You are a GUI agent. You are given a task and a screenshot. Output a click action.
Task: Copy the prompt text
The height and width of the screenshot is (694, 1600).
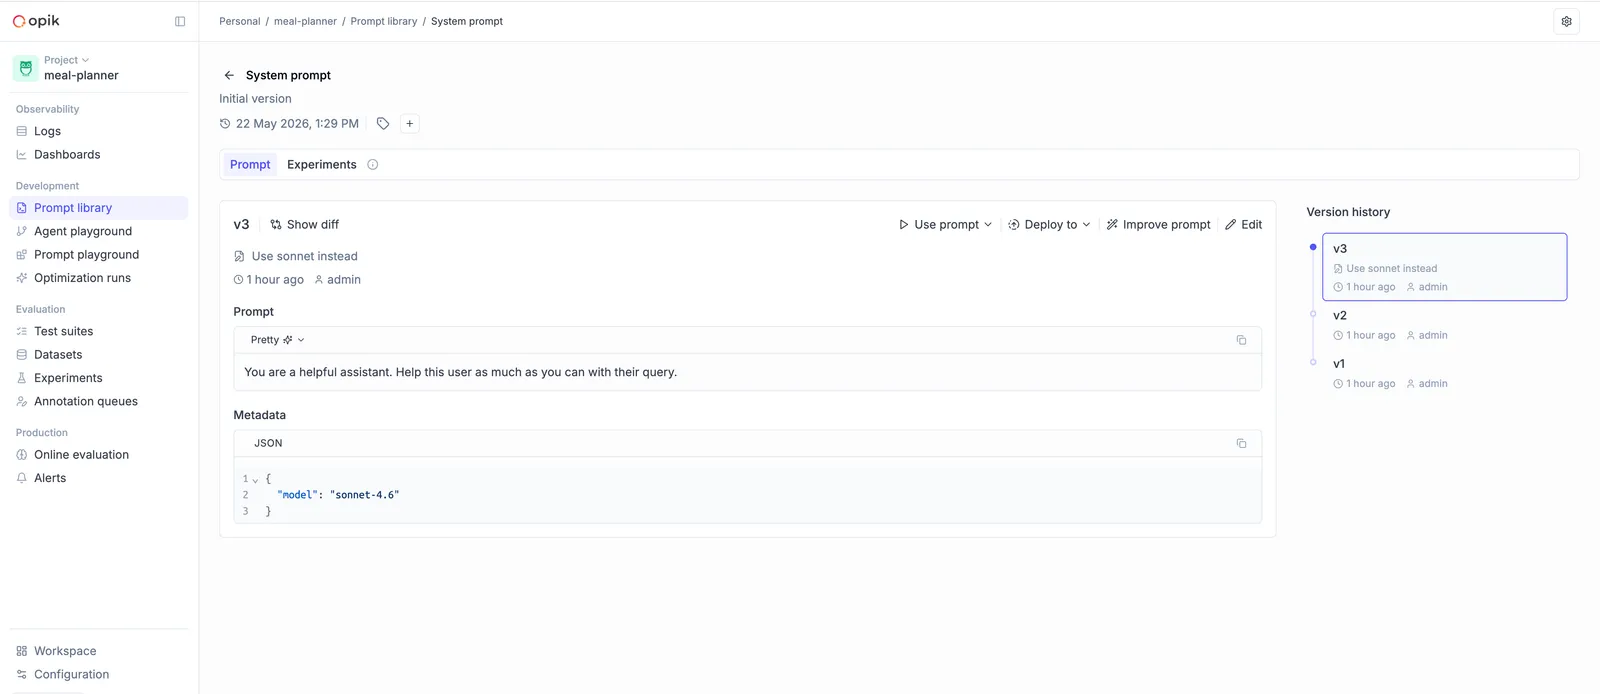1241,340
